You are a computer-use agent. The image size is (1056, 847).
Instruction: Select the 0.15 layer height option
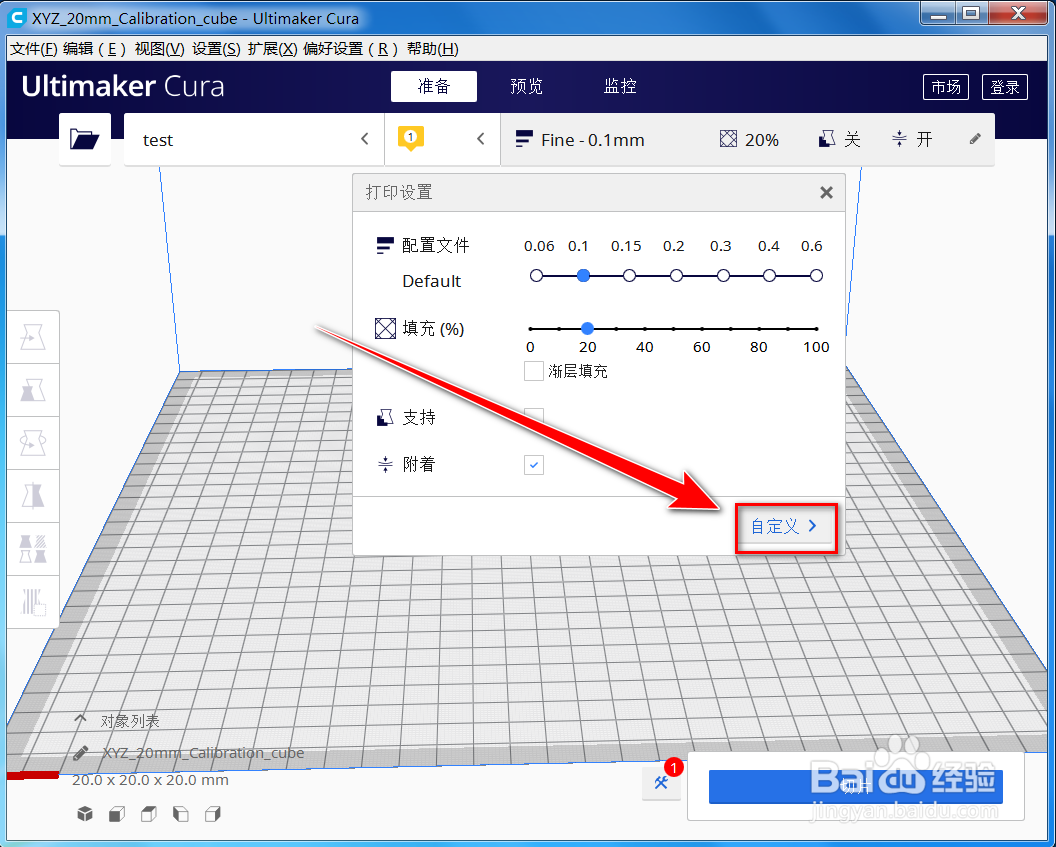pyautogui.click(x=629, y=275)
